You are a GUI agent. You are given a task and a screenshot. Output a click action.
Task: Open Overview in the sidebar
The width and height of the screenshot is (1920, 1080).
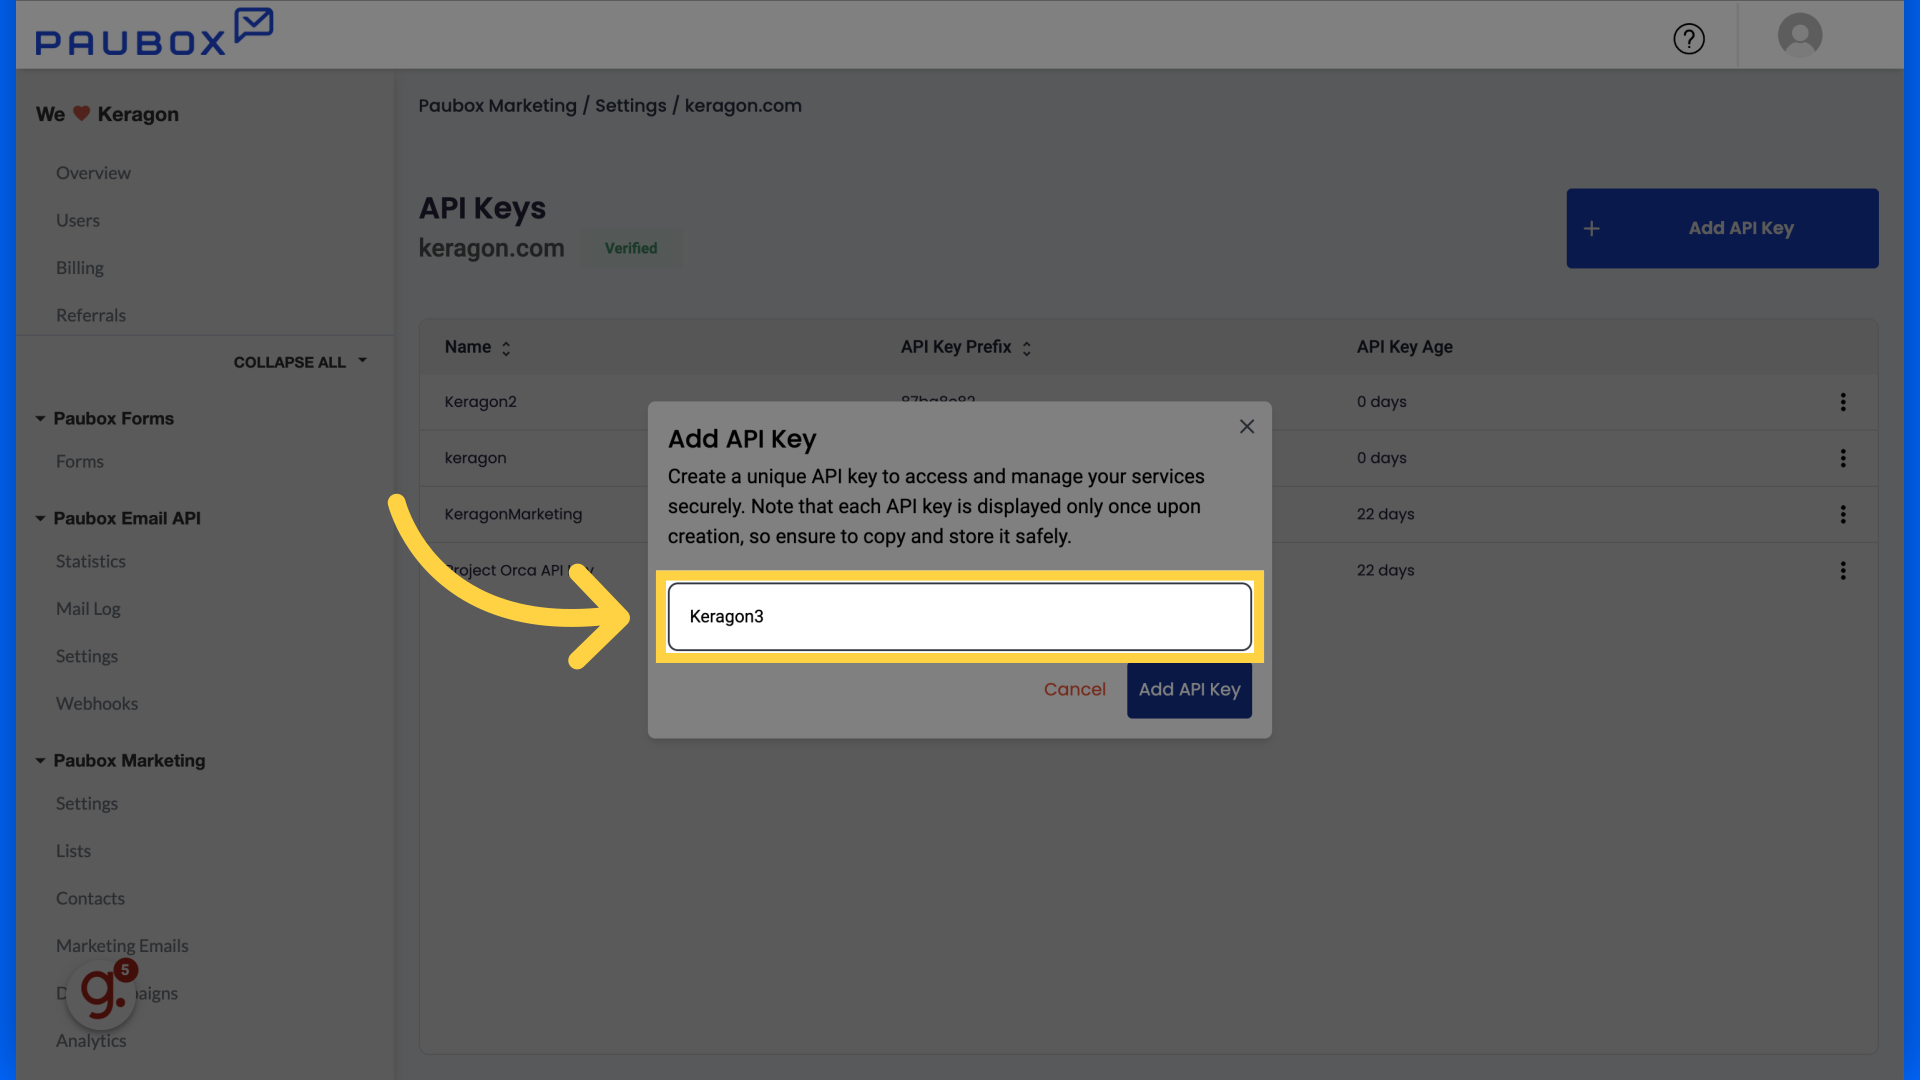(x=93, y=173)
